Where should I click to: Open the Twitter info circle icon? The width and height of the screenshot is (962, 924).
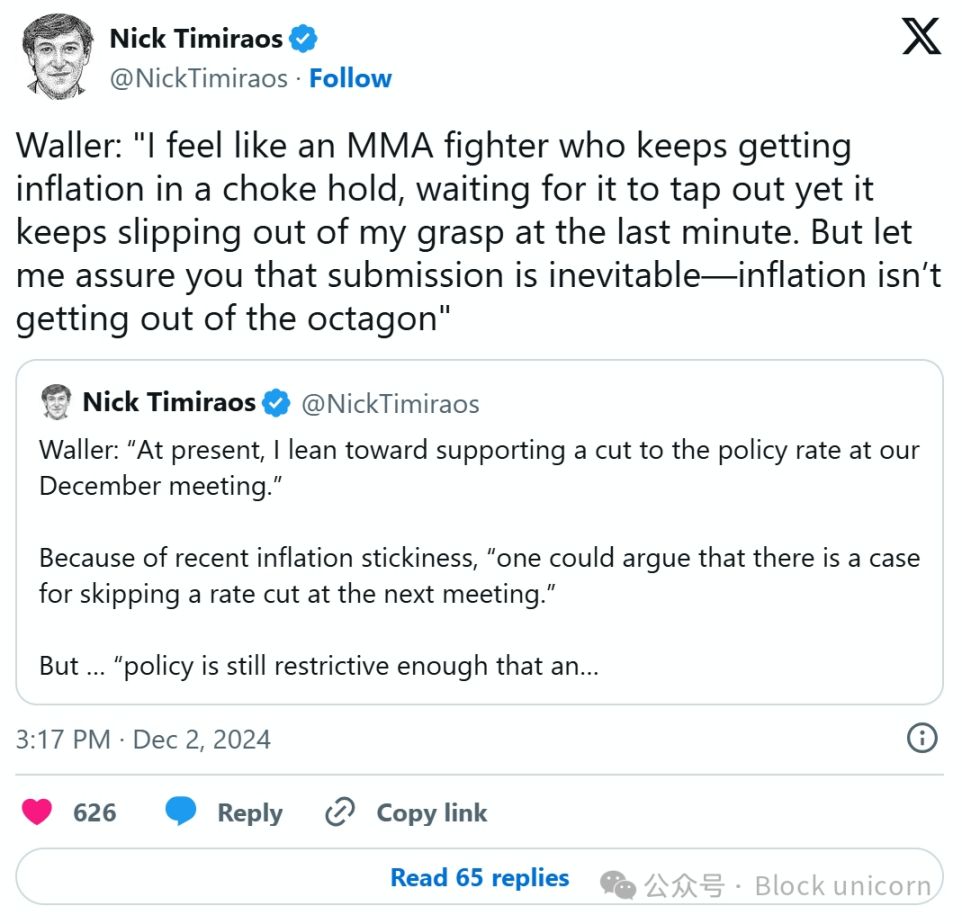(x=921, y=739)
